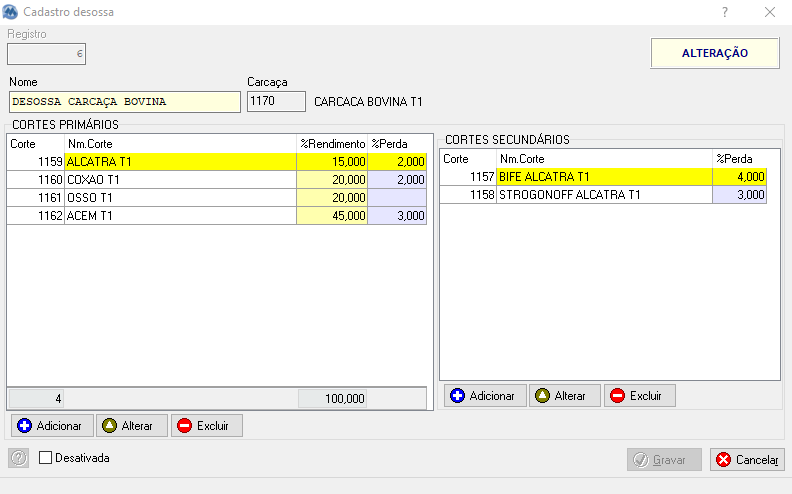The width and height of the screenshot is (792, 494).
Task: Click the 15,000 rendimento value for ALCATRA T1
Action: (332, 162)
